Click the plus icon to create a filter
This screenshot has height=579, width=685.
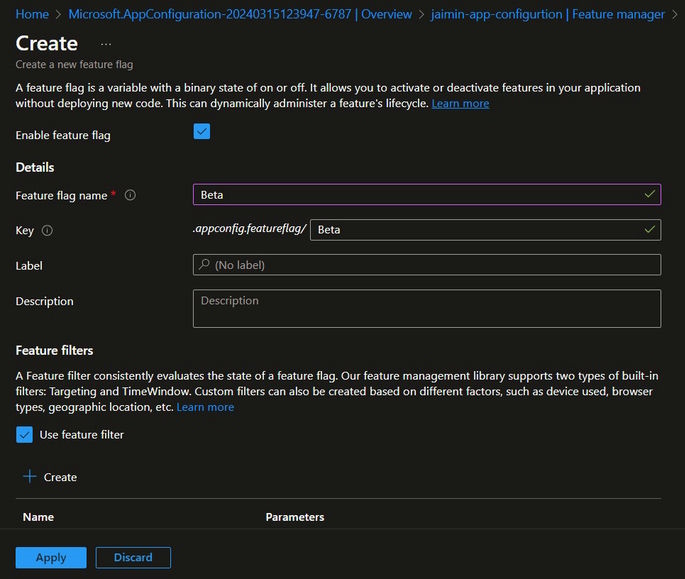[x=30, y=477]
